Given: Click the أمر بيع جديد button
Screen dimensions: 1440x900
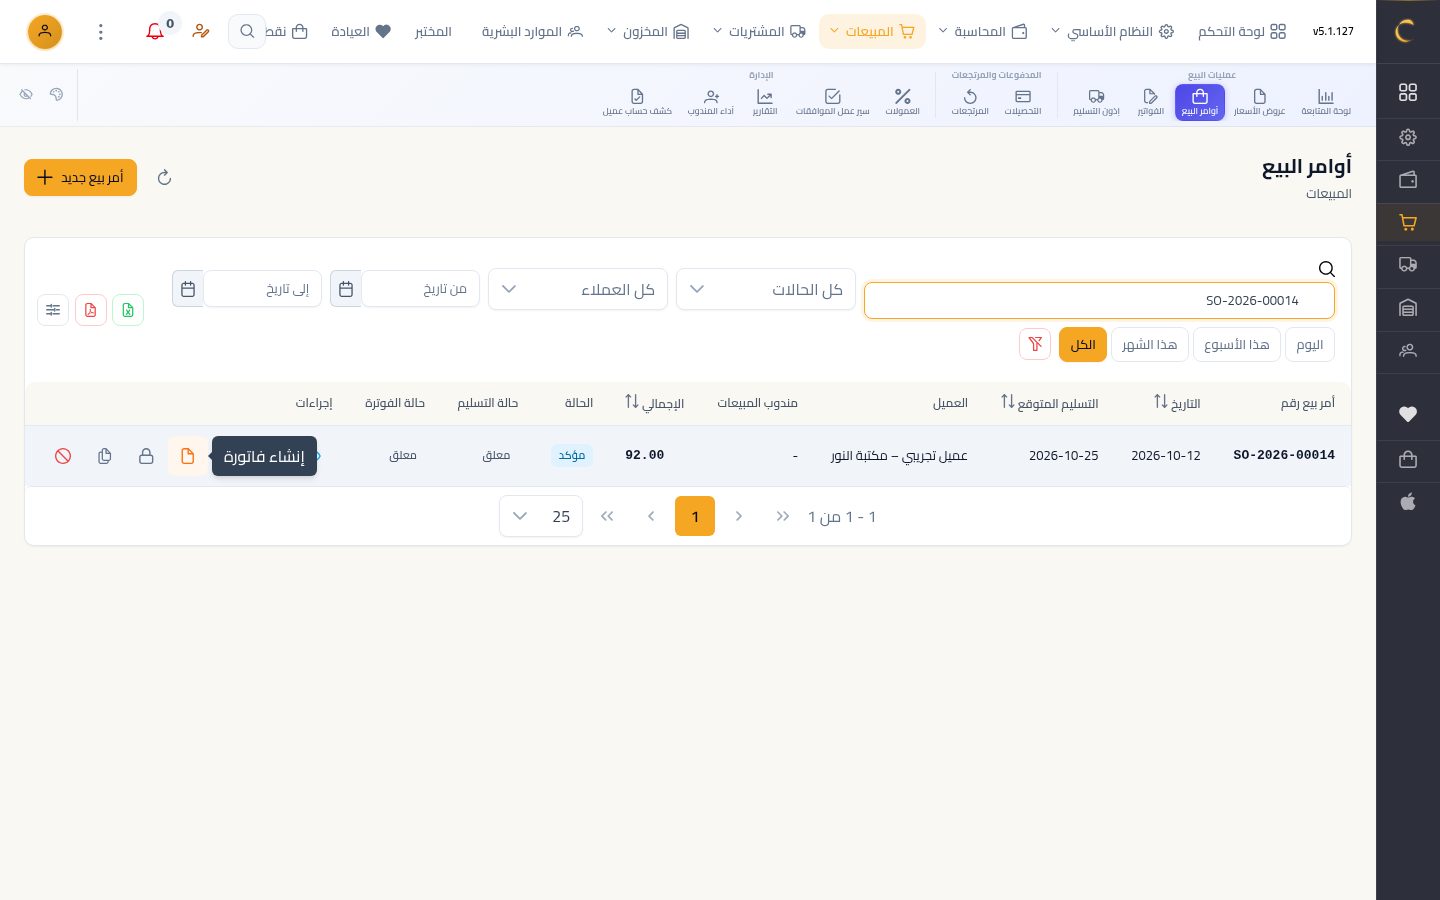Looking at the screenshot, I should pos(80,178).
